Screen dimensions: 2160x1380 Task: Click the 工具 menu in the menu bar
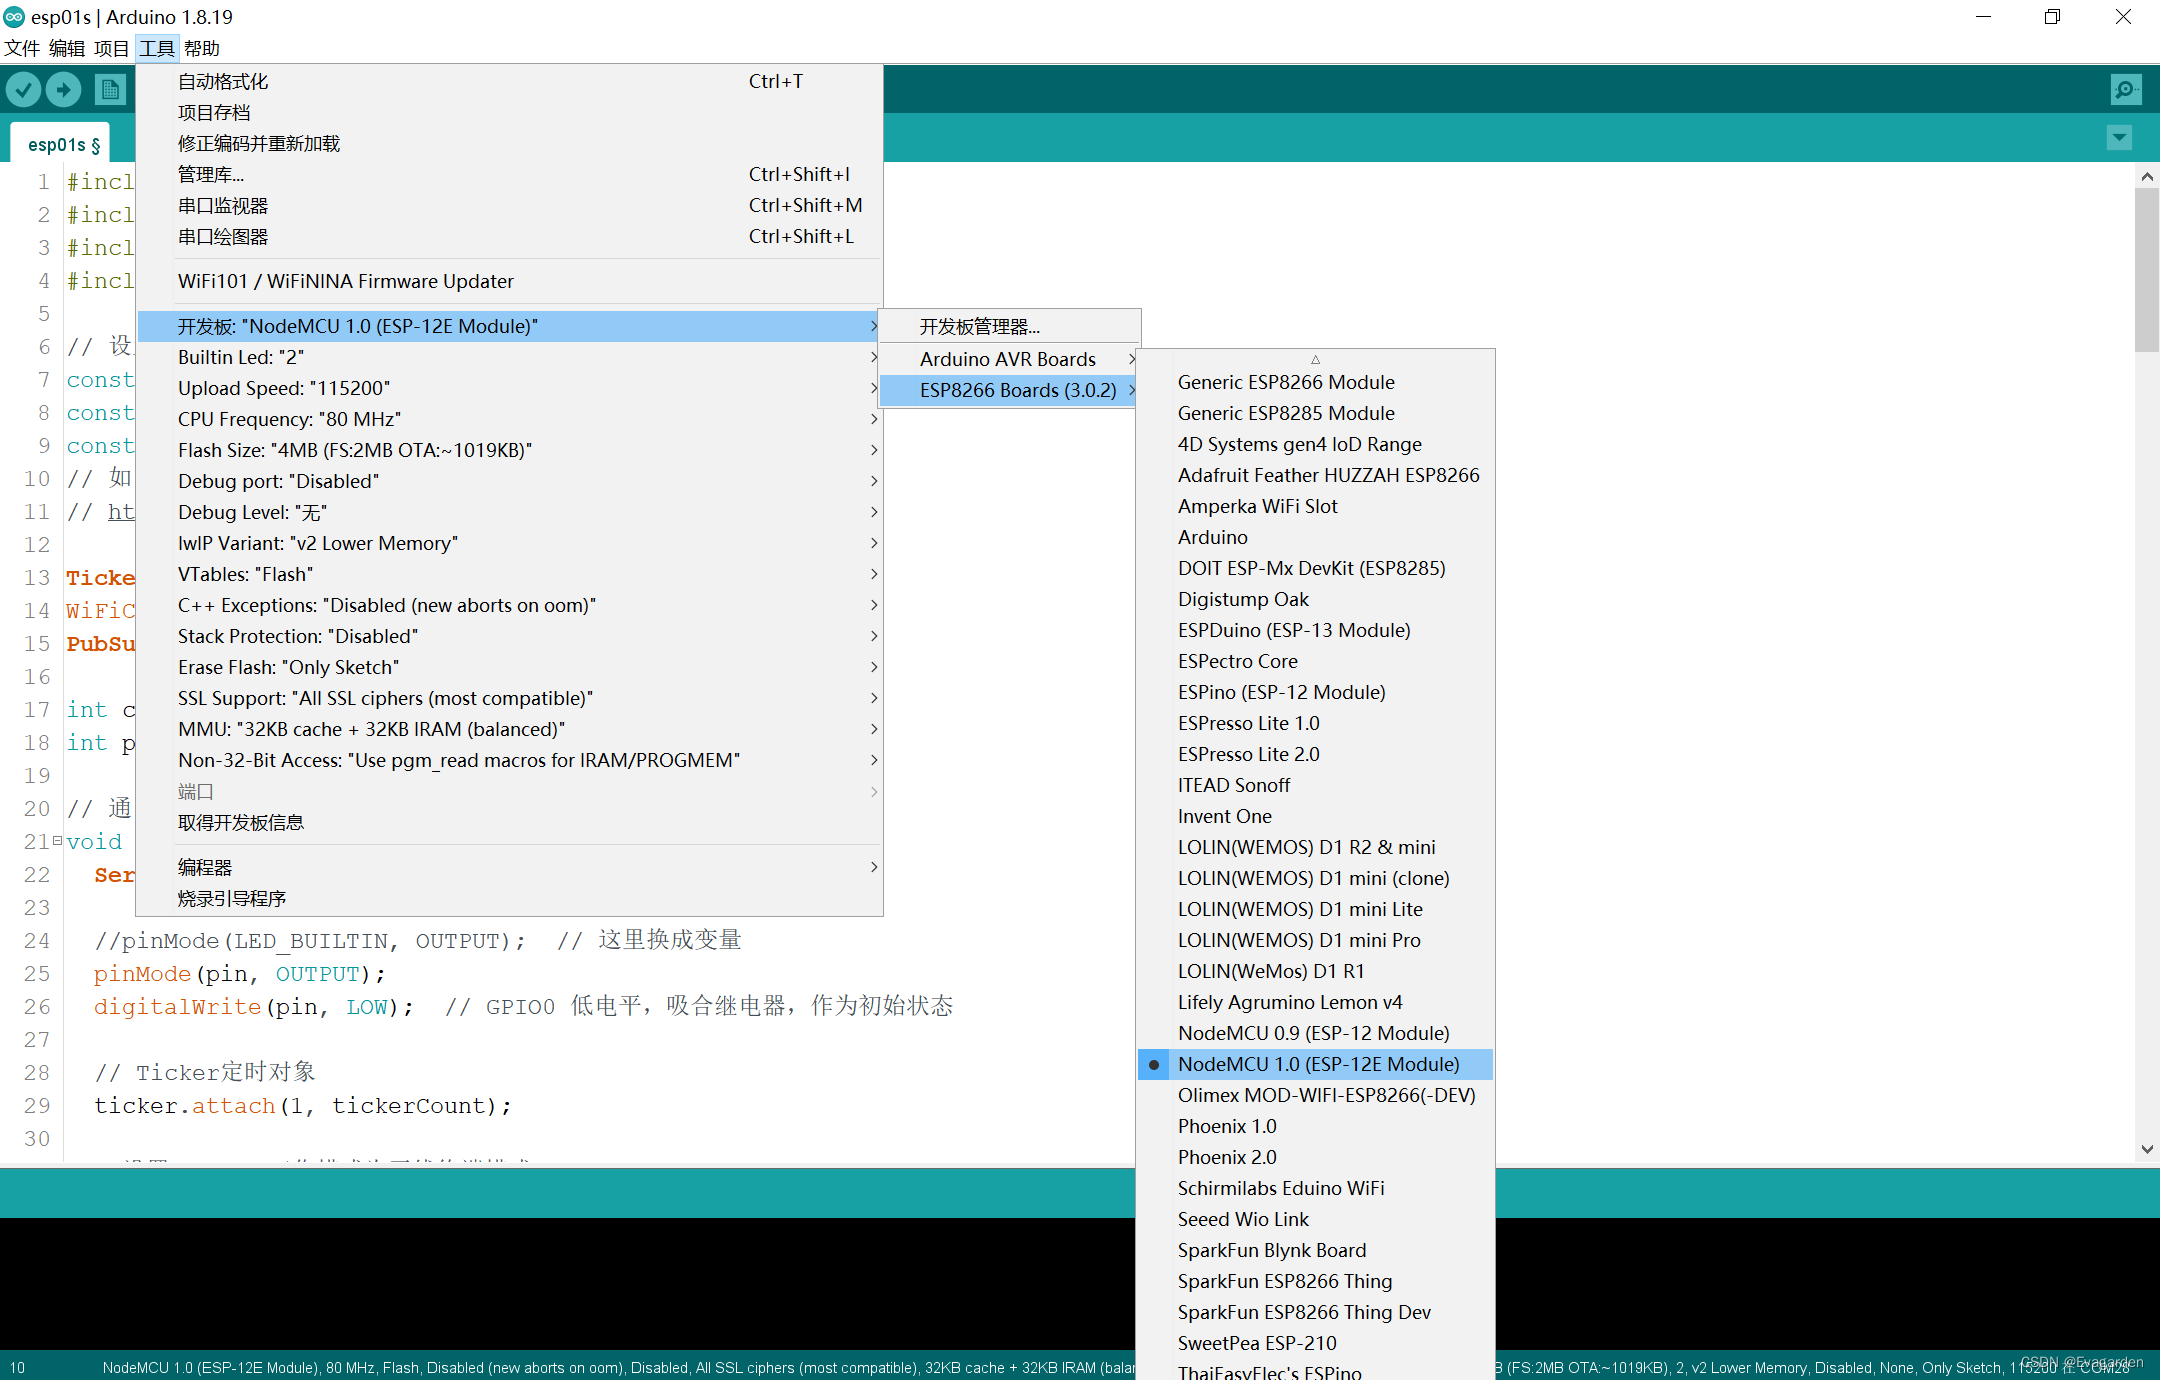(x=157, y=48)
